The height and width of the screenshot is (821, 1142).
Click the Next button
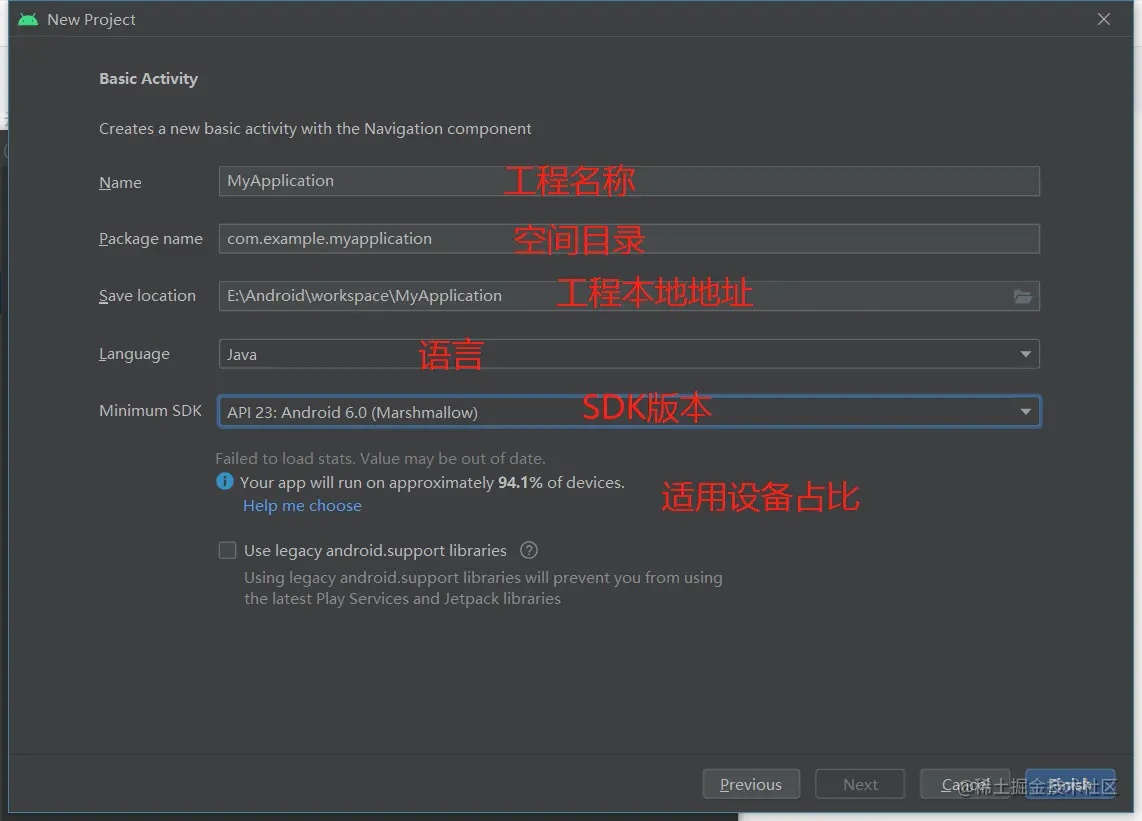860,785
